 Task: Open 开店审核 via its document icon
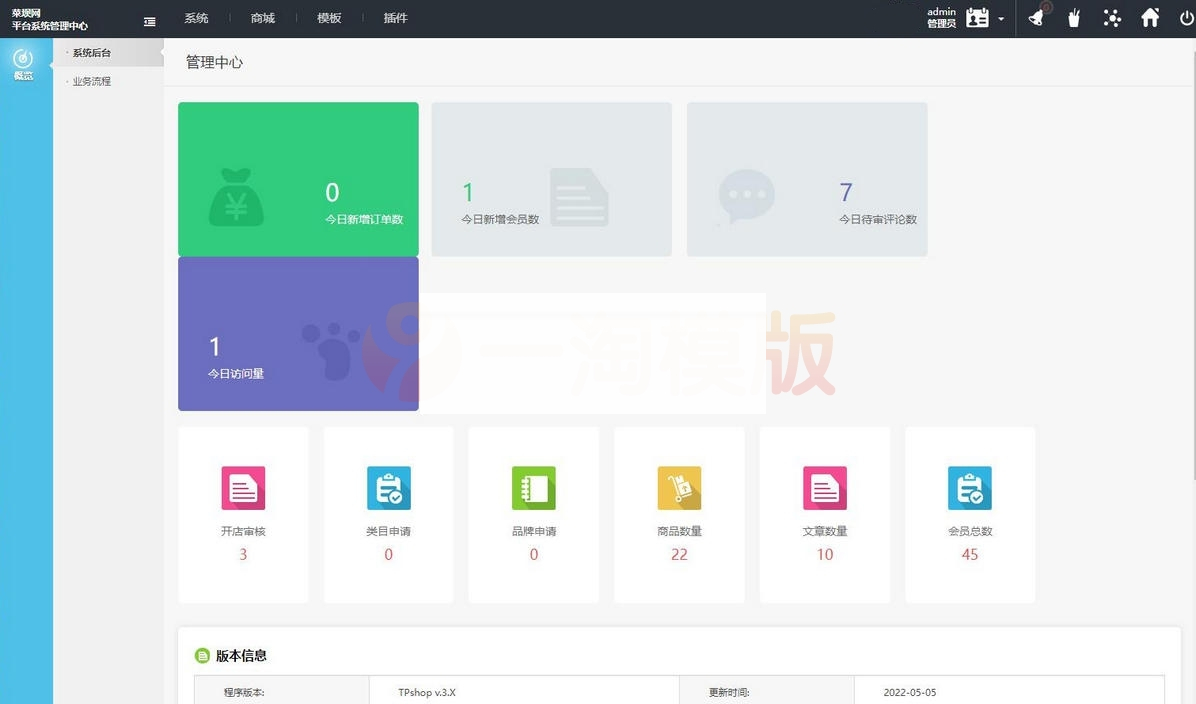coord(243,488)
